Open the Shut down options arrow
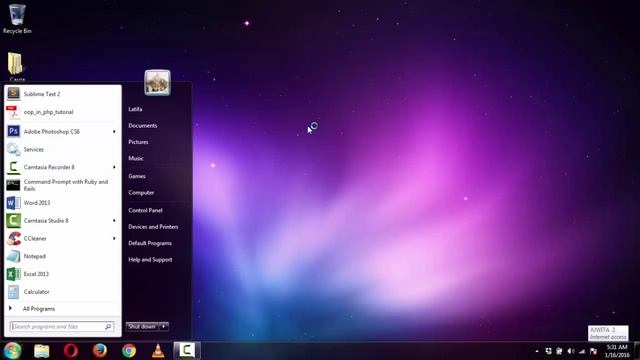Viewport: 640px width, 360px height. click(164, 327)
